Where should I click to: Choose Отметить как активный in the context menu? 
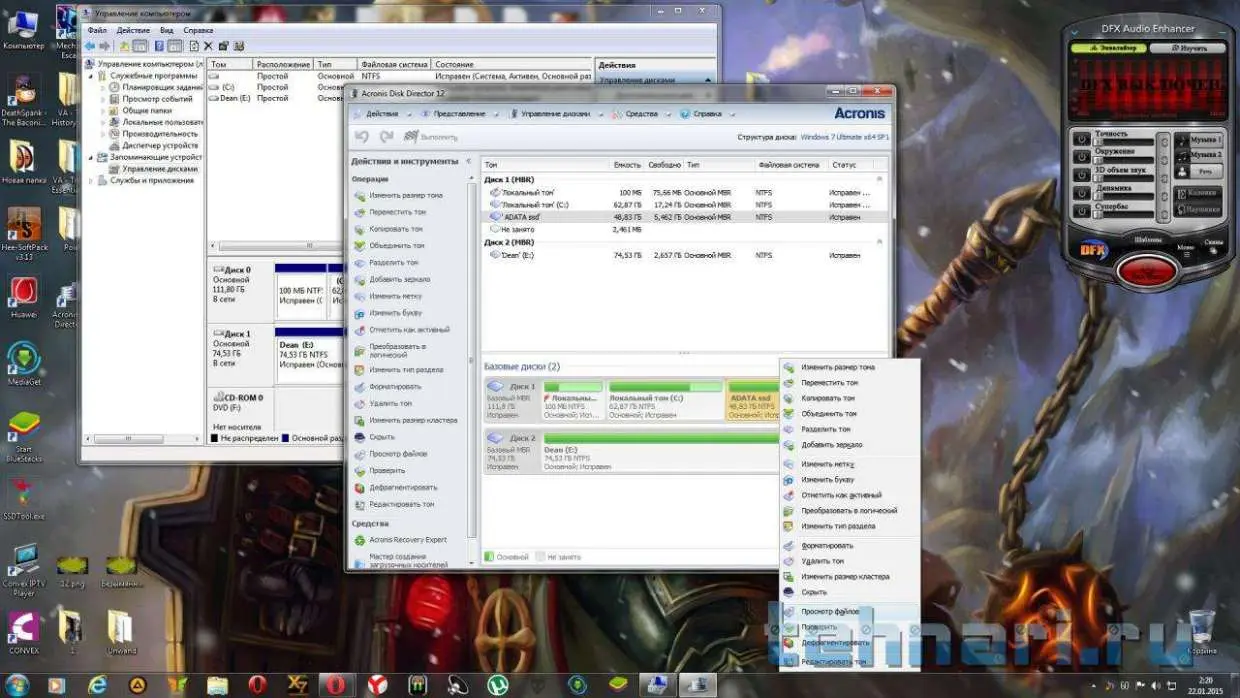click(841, 495)
